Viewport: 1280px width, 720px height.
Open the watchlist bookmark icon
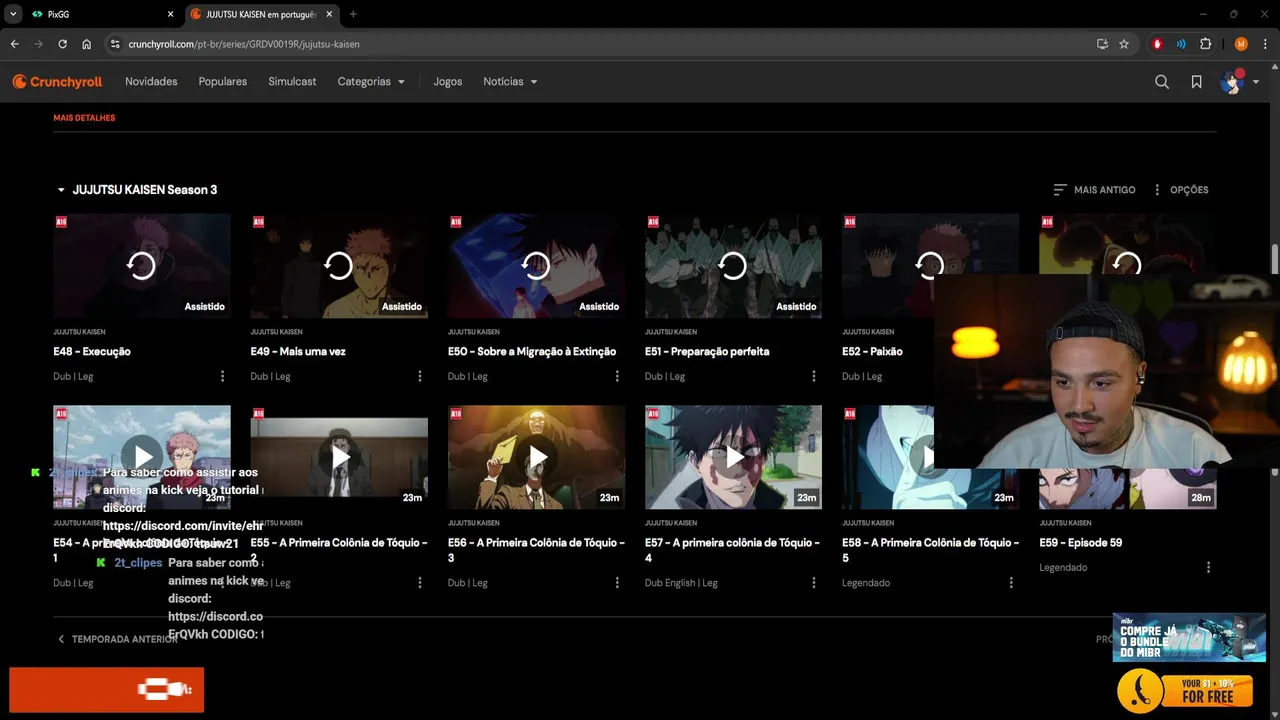point(1196,82)
